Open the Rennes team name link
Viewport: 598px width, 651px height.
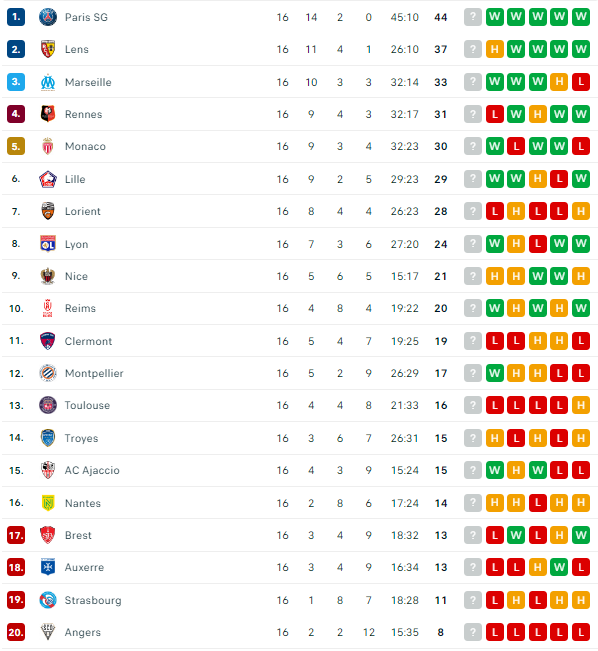click(83, 114)
